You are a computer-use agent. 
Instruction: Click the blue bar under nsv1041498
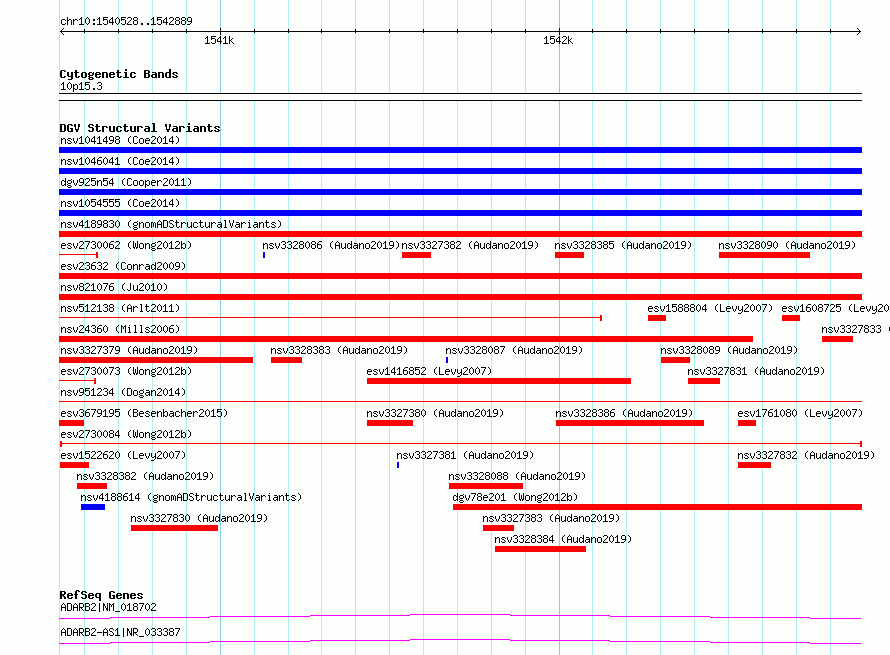point(460,150)
